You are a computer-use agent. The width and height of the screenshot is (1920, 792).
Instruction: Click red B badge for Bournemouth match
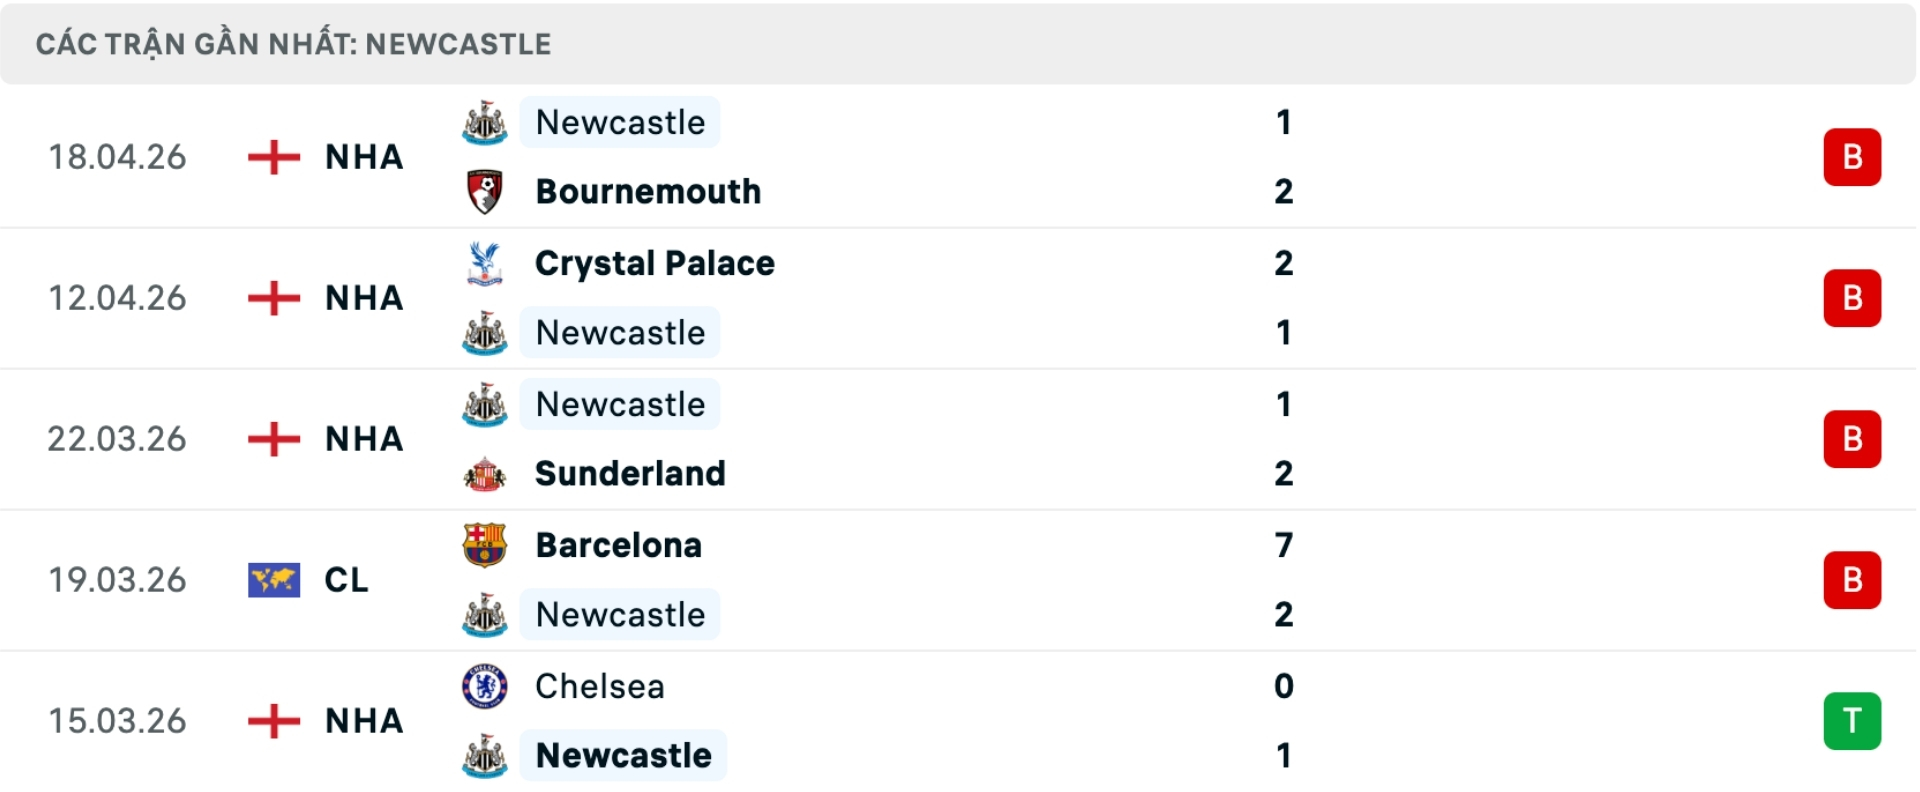[1851, 157]
